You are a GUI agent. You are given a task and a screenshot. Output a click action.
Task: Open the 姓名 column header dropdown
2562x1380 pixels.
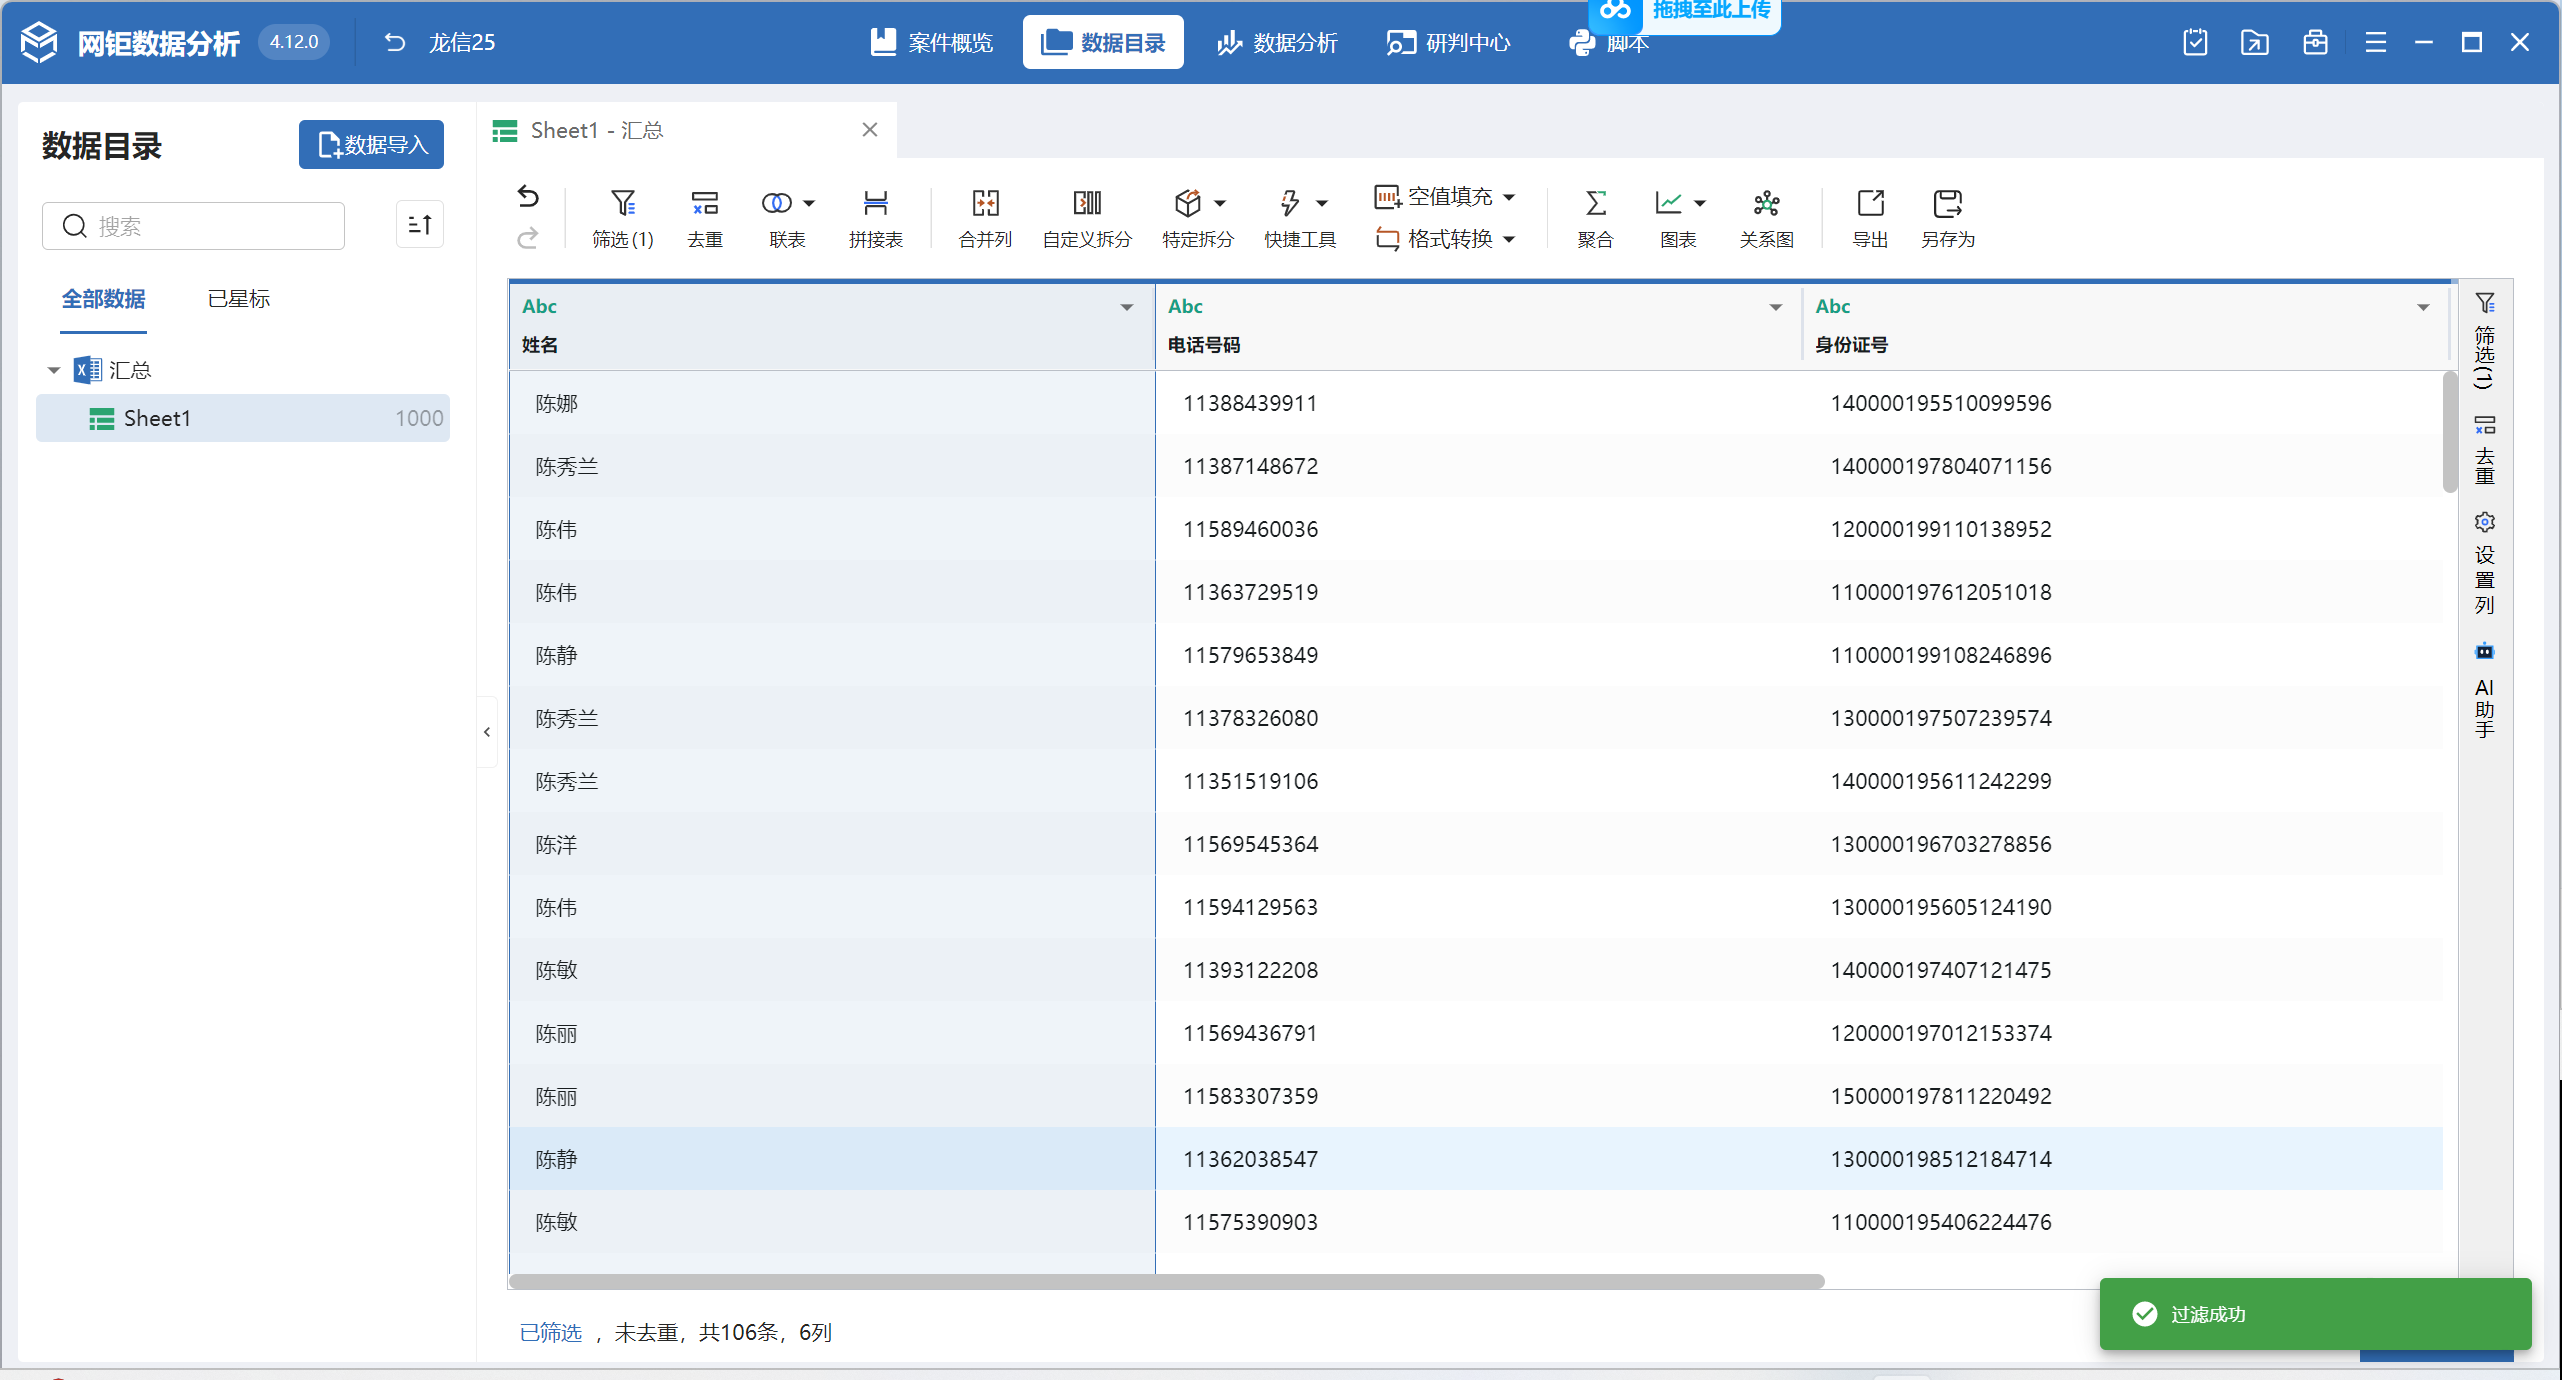tap(1127, 307)
